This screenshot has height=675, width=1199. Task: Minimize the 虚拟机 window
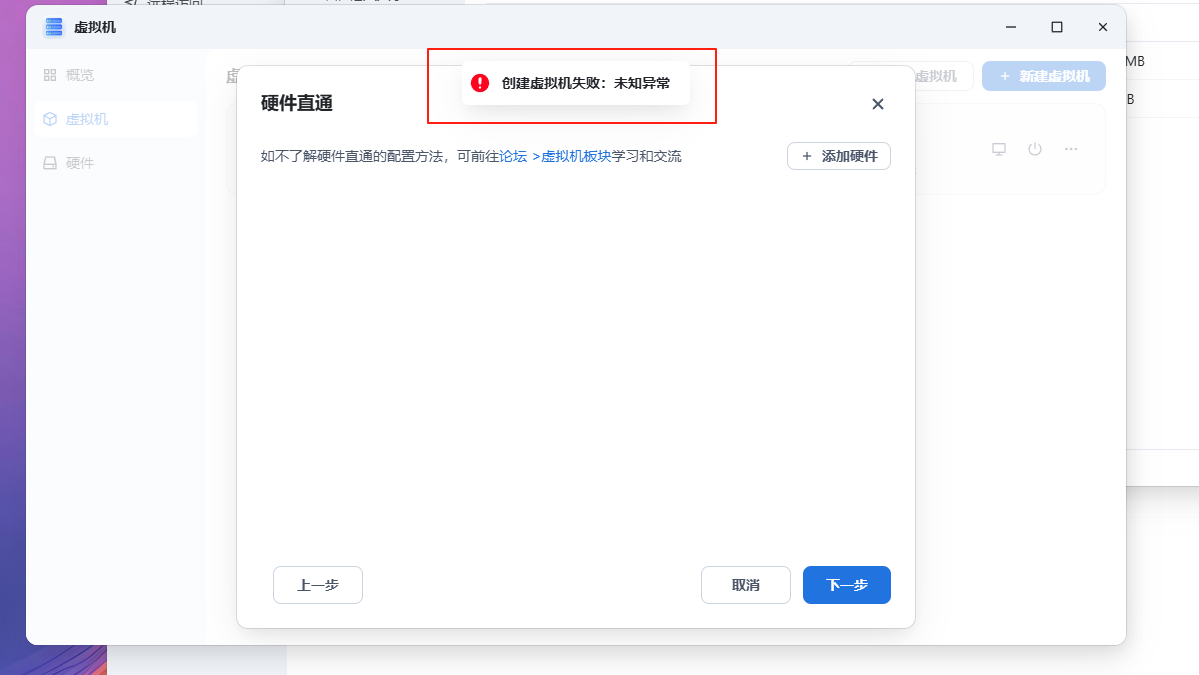1011,27
